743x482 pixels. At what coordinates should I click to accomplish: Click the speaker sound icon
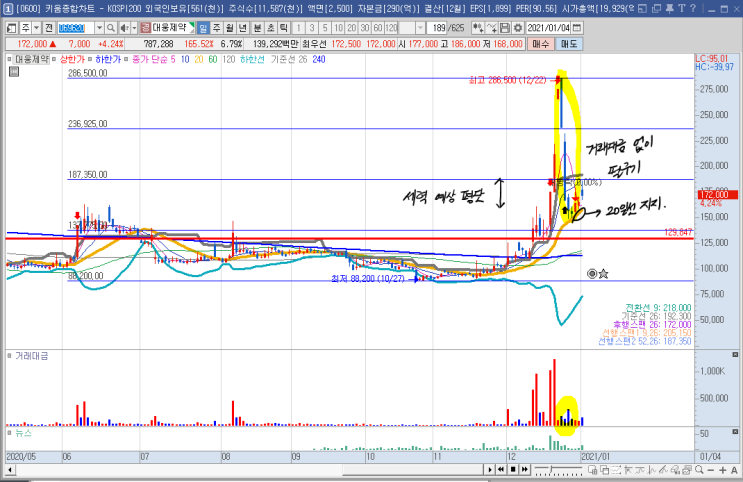tap(124, 28)
